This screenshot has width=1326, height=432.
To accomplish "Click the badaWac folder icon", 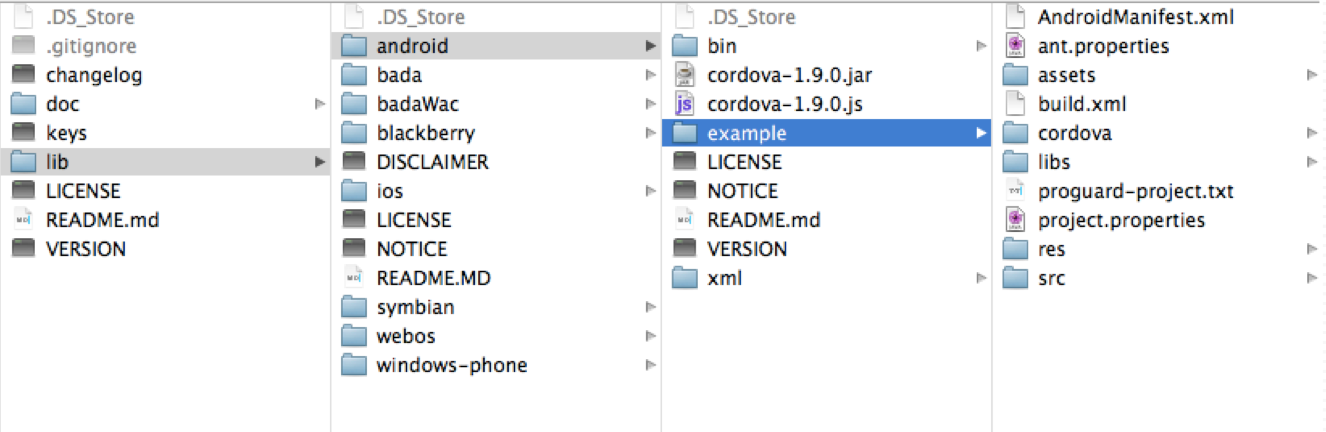I will pos(354,104).
